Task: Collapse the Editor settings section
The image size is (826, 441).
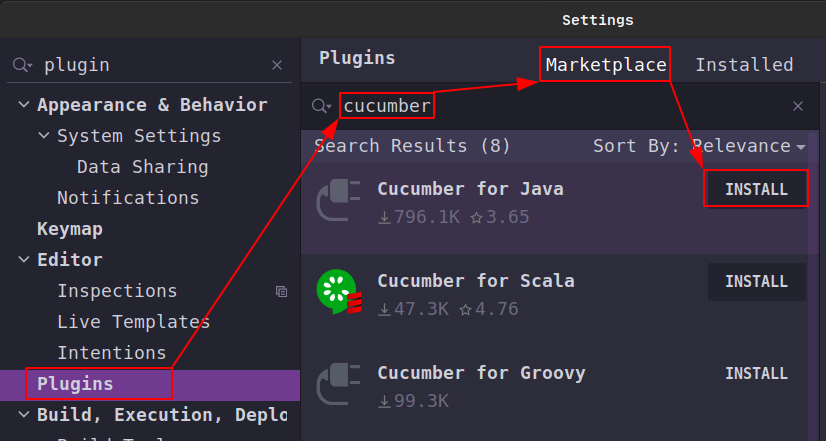Action: click(x=23, y=260)
